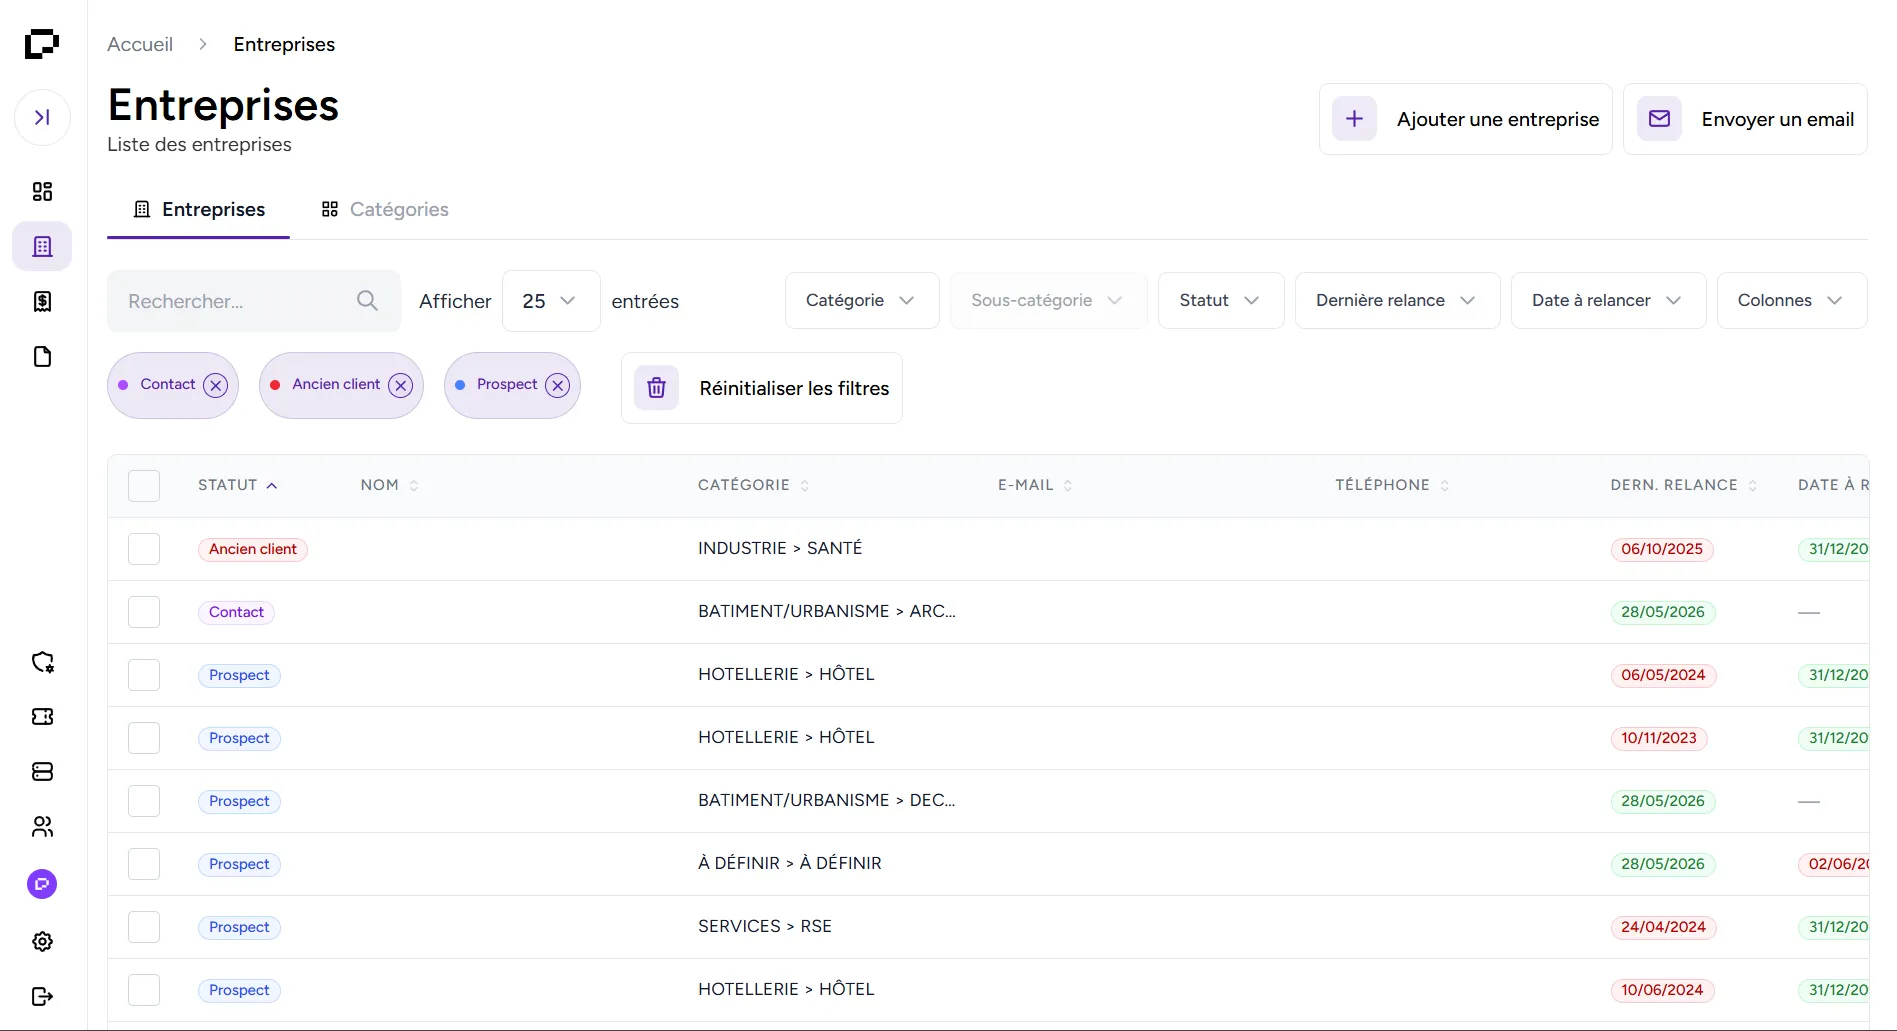Viewport: 1897px width, 1031px height.
Task: Click the search magnifier icon
Action: tap(367, 301)
